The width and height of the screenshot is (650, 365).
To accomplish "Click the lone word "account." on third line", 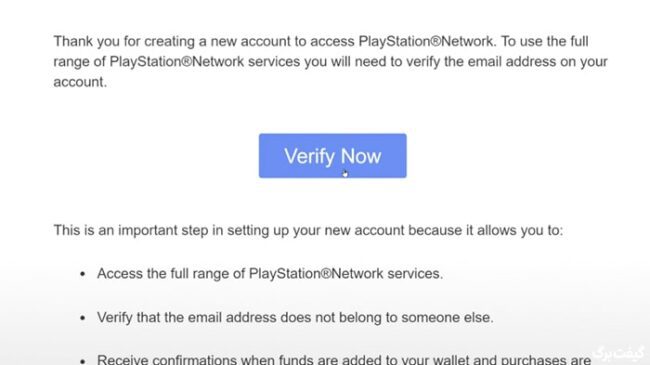I will point(80,82).
